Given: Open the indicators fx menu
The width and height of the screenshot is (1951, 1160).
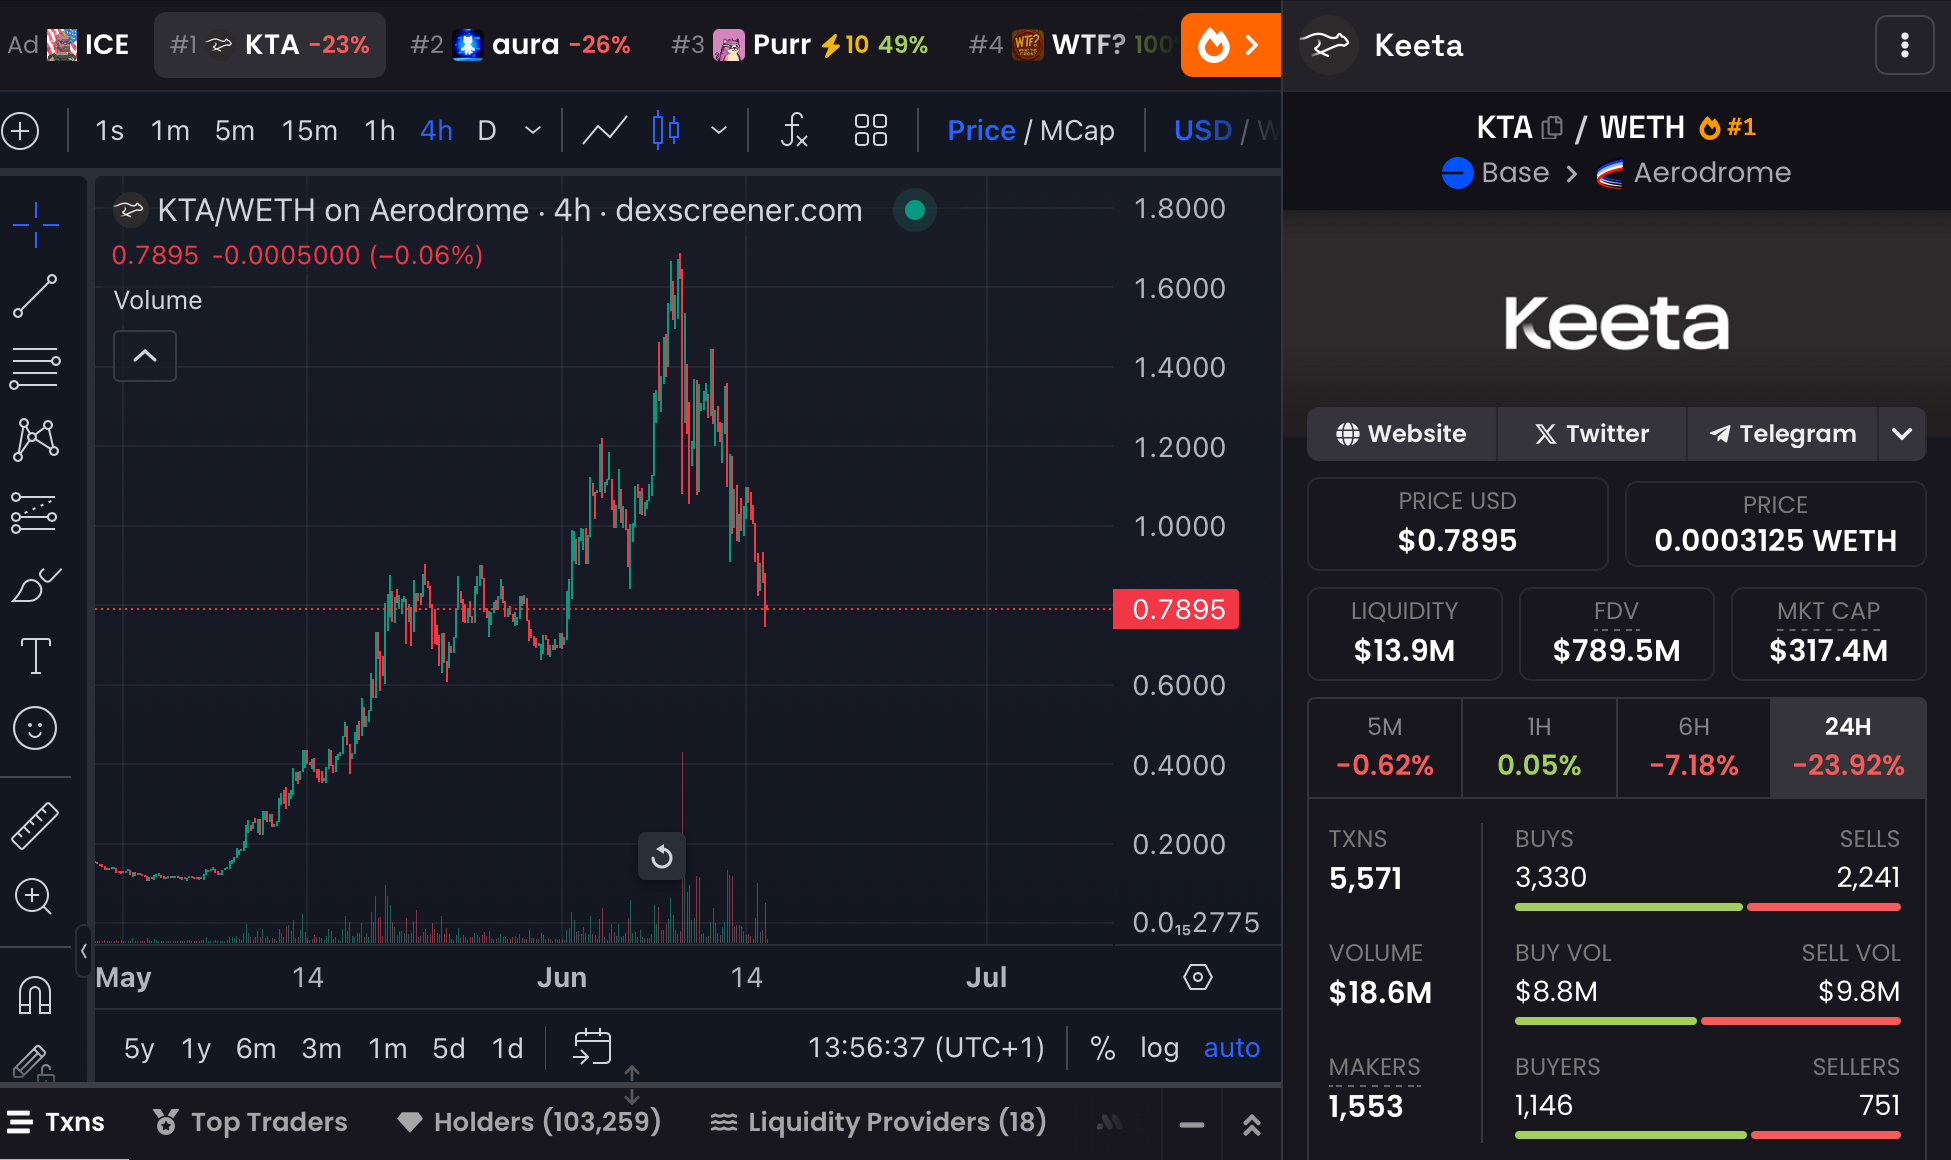Looking at the screenshot, I should pyautogui.click(x=794, y=131).
